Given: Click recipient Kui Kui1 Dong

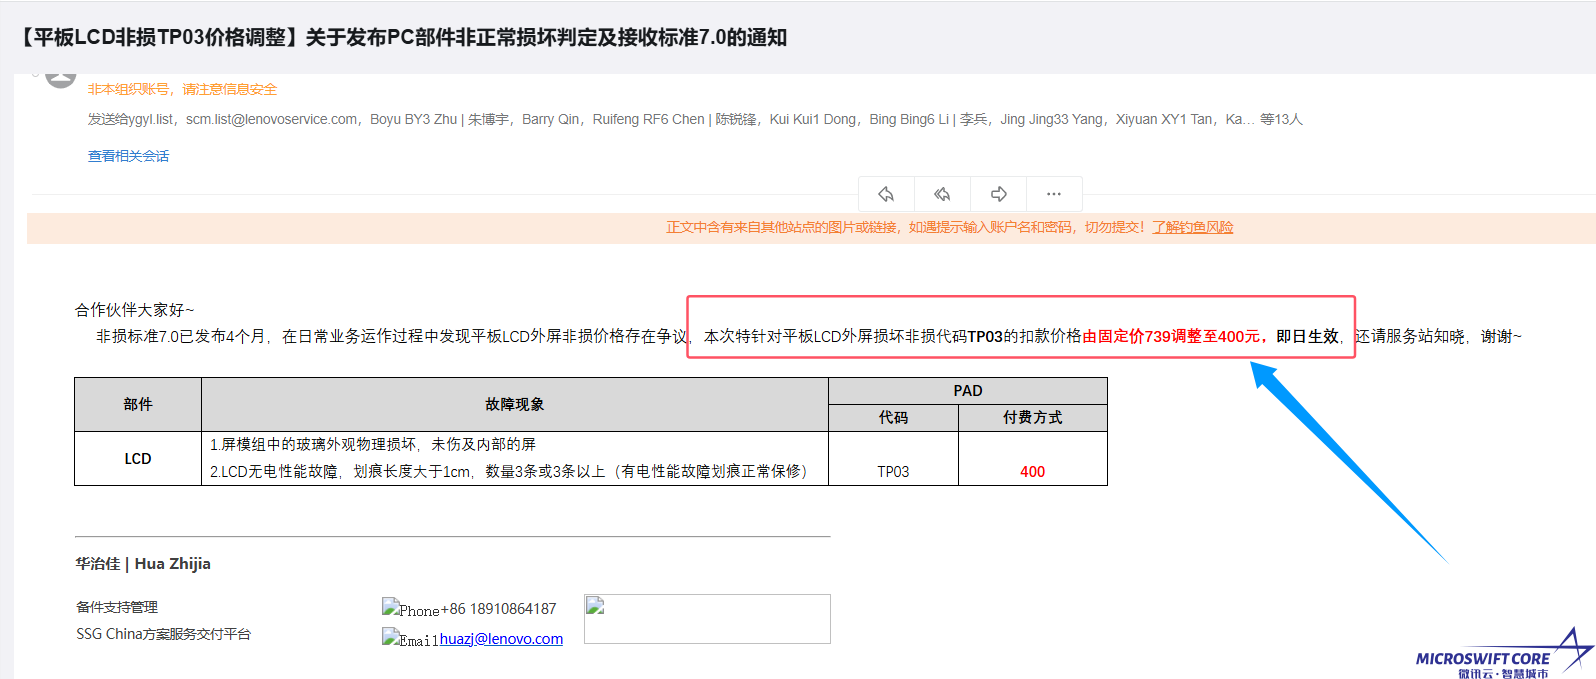Looking at the screenshot, I should [x=812, y=119].
